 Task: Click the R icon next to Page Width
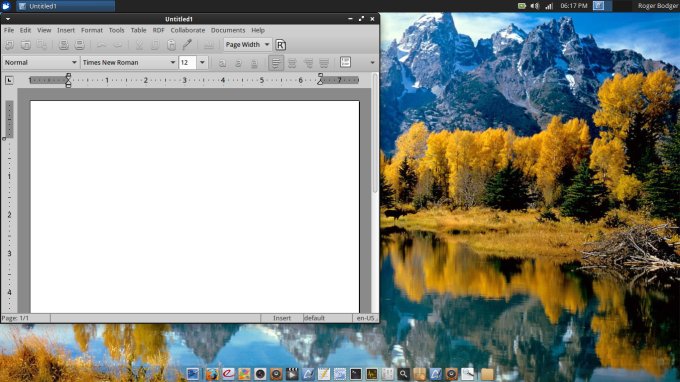pyautogui.click(x=281, y=45)
